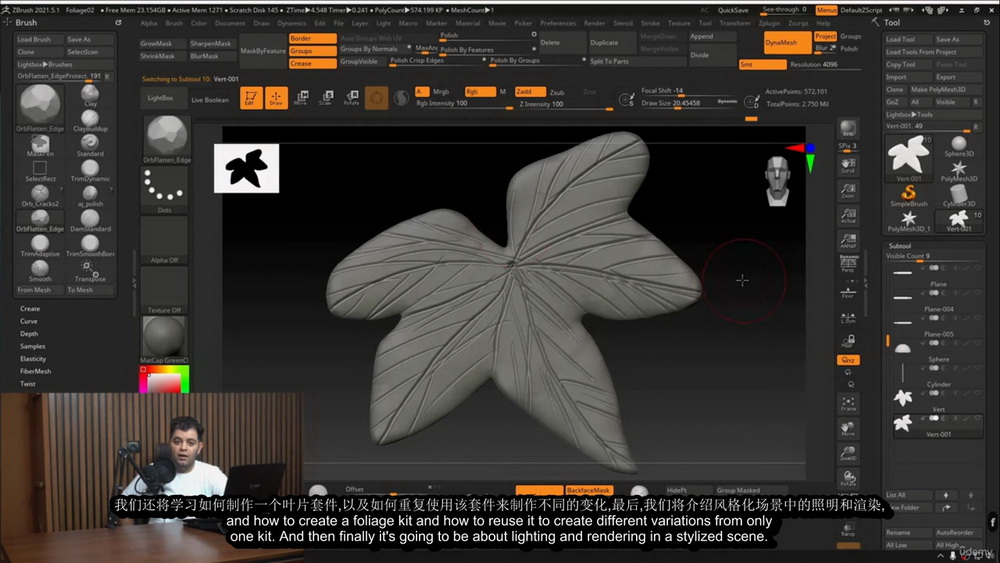The height and width of the screenshot is (563, 1000).
Task: Expand the FiberMesh brush section
Action: tap(35, 371)
